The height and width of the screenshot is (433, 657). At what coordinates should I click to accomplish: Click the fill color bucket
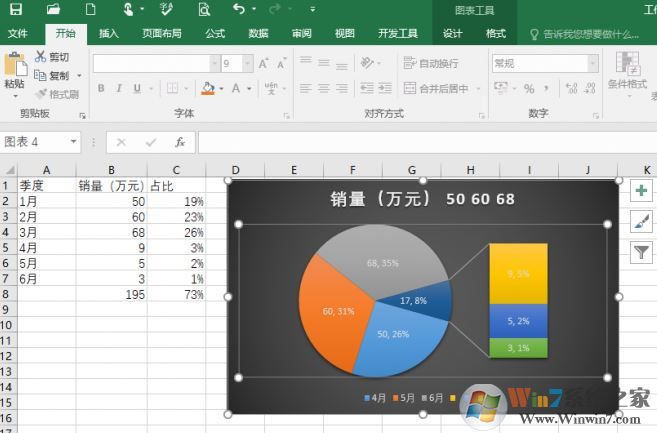coord(208,88)
